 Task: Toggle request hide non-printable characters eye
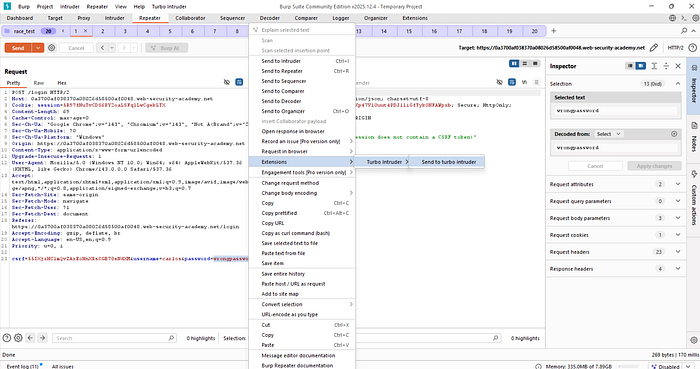[227, 82]
